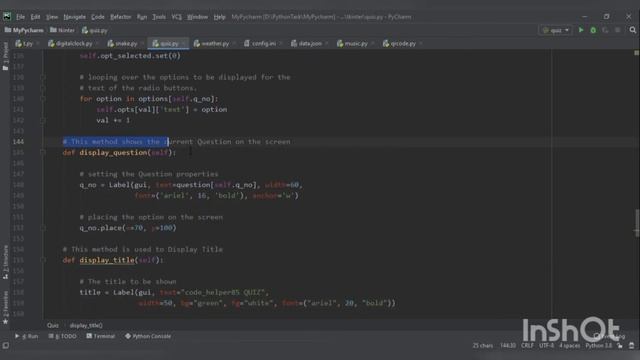Click MyPycharm breadcrumb in navigation bar
The height and width of the screenshot is (360, 640).
click(x=24, y=30)
